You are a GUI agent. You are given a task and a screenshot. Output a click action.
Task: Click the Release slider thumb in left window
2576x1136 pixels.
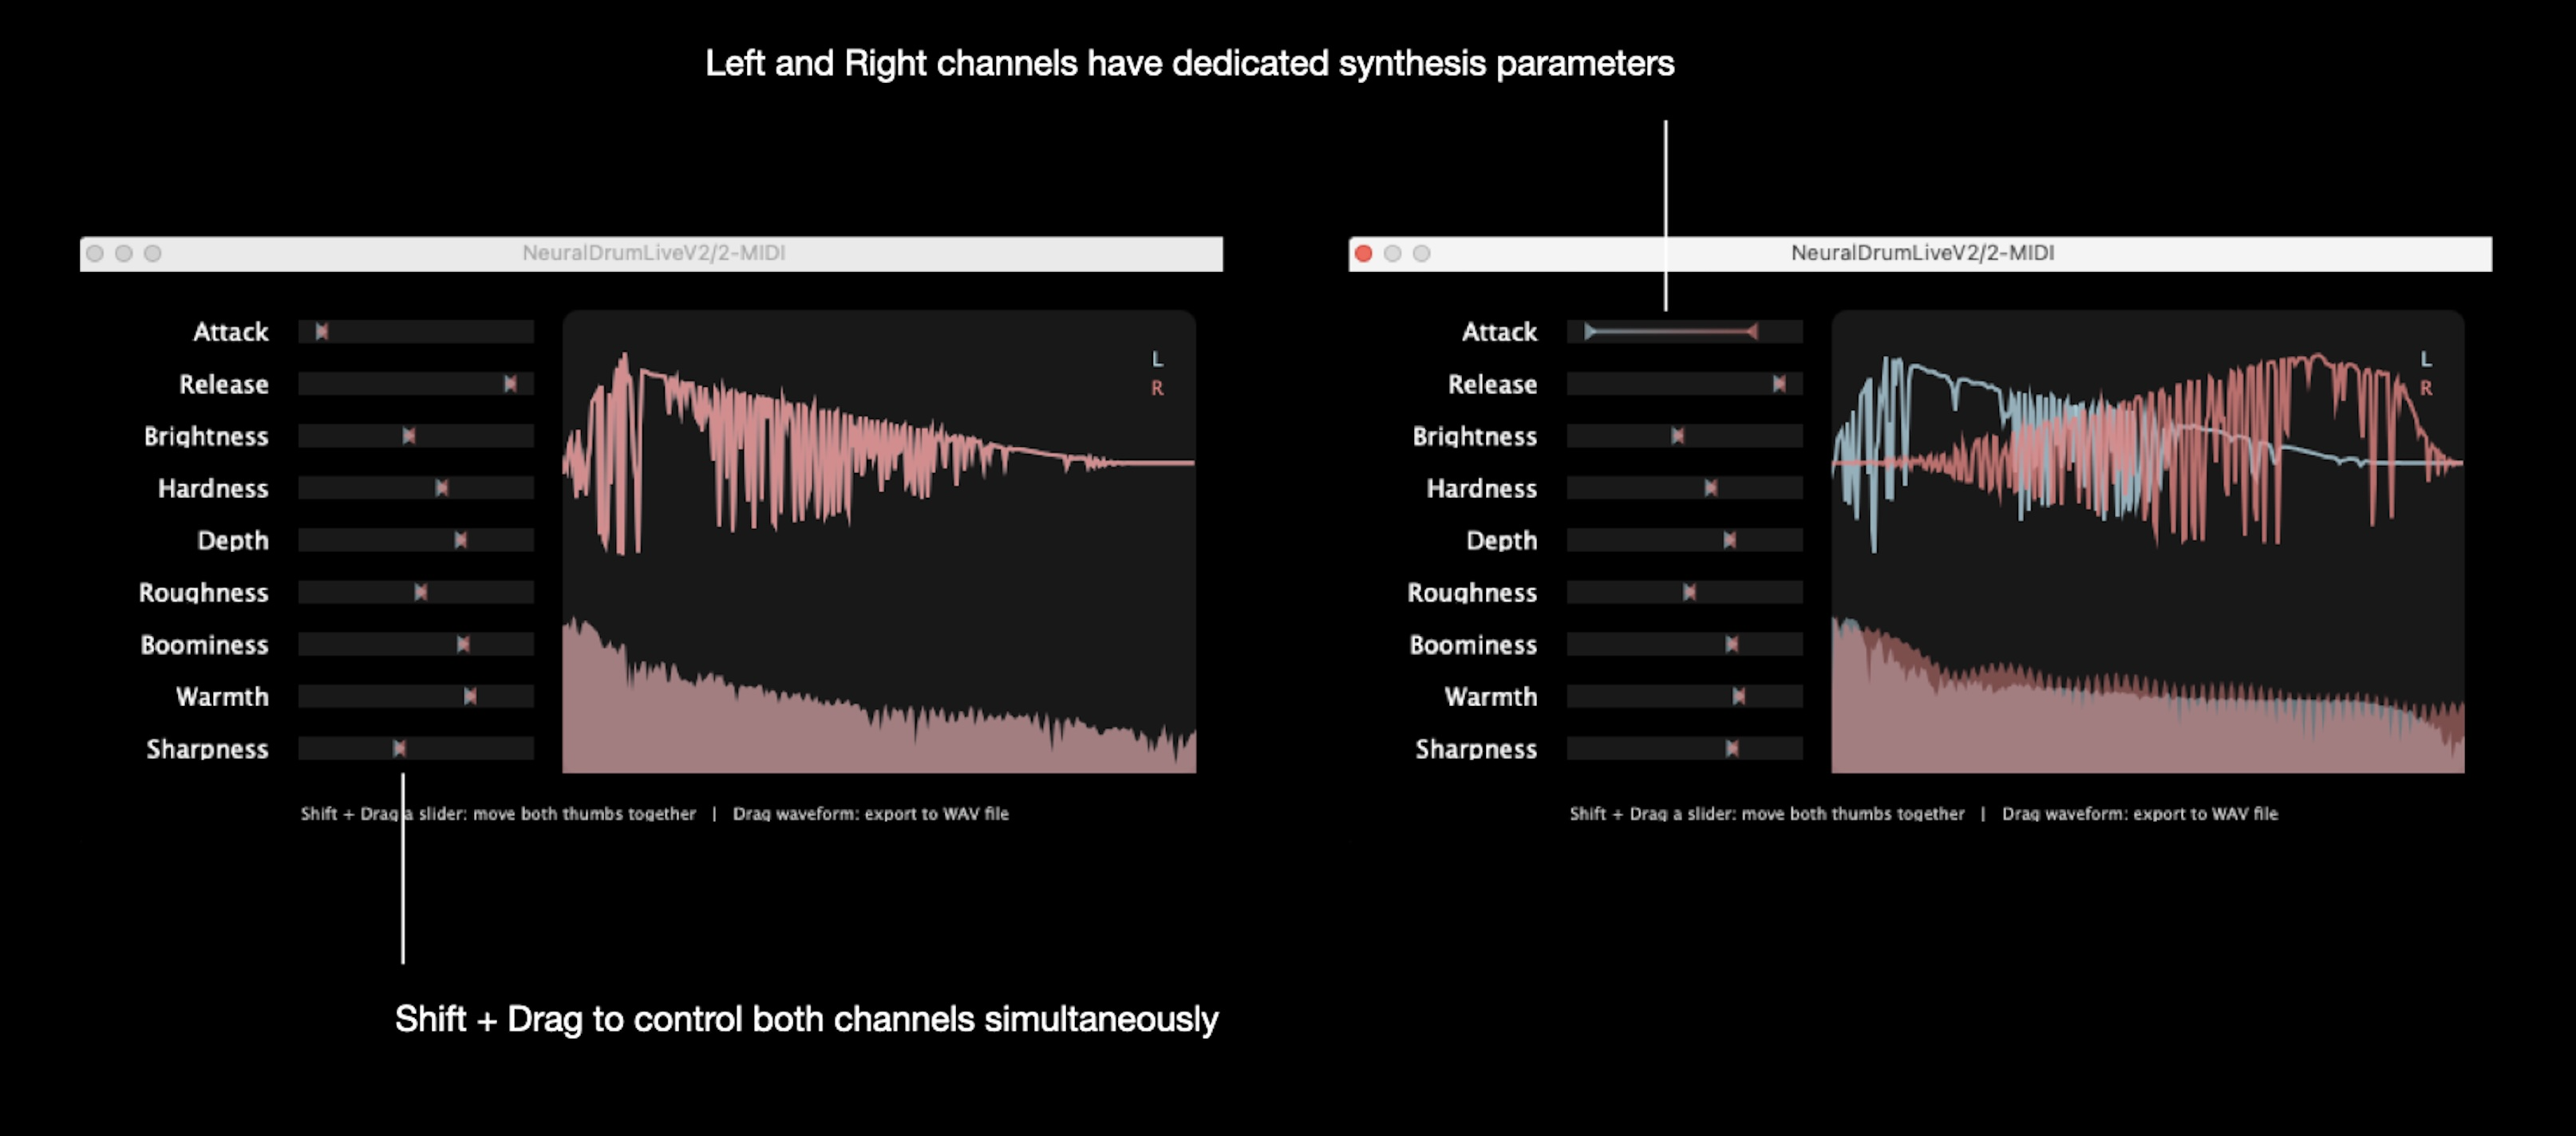click(510, 384)
